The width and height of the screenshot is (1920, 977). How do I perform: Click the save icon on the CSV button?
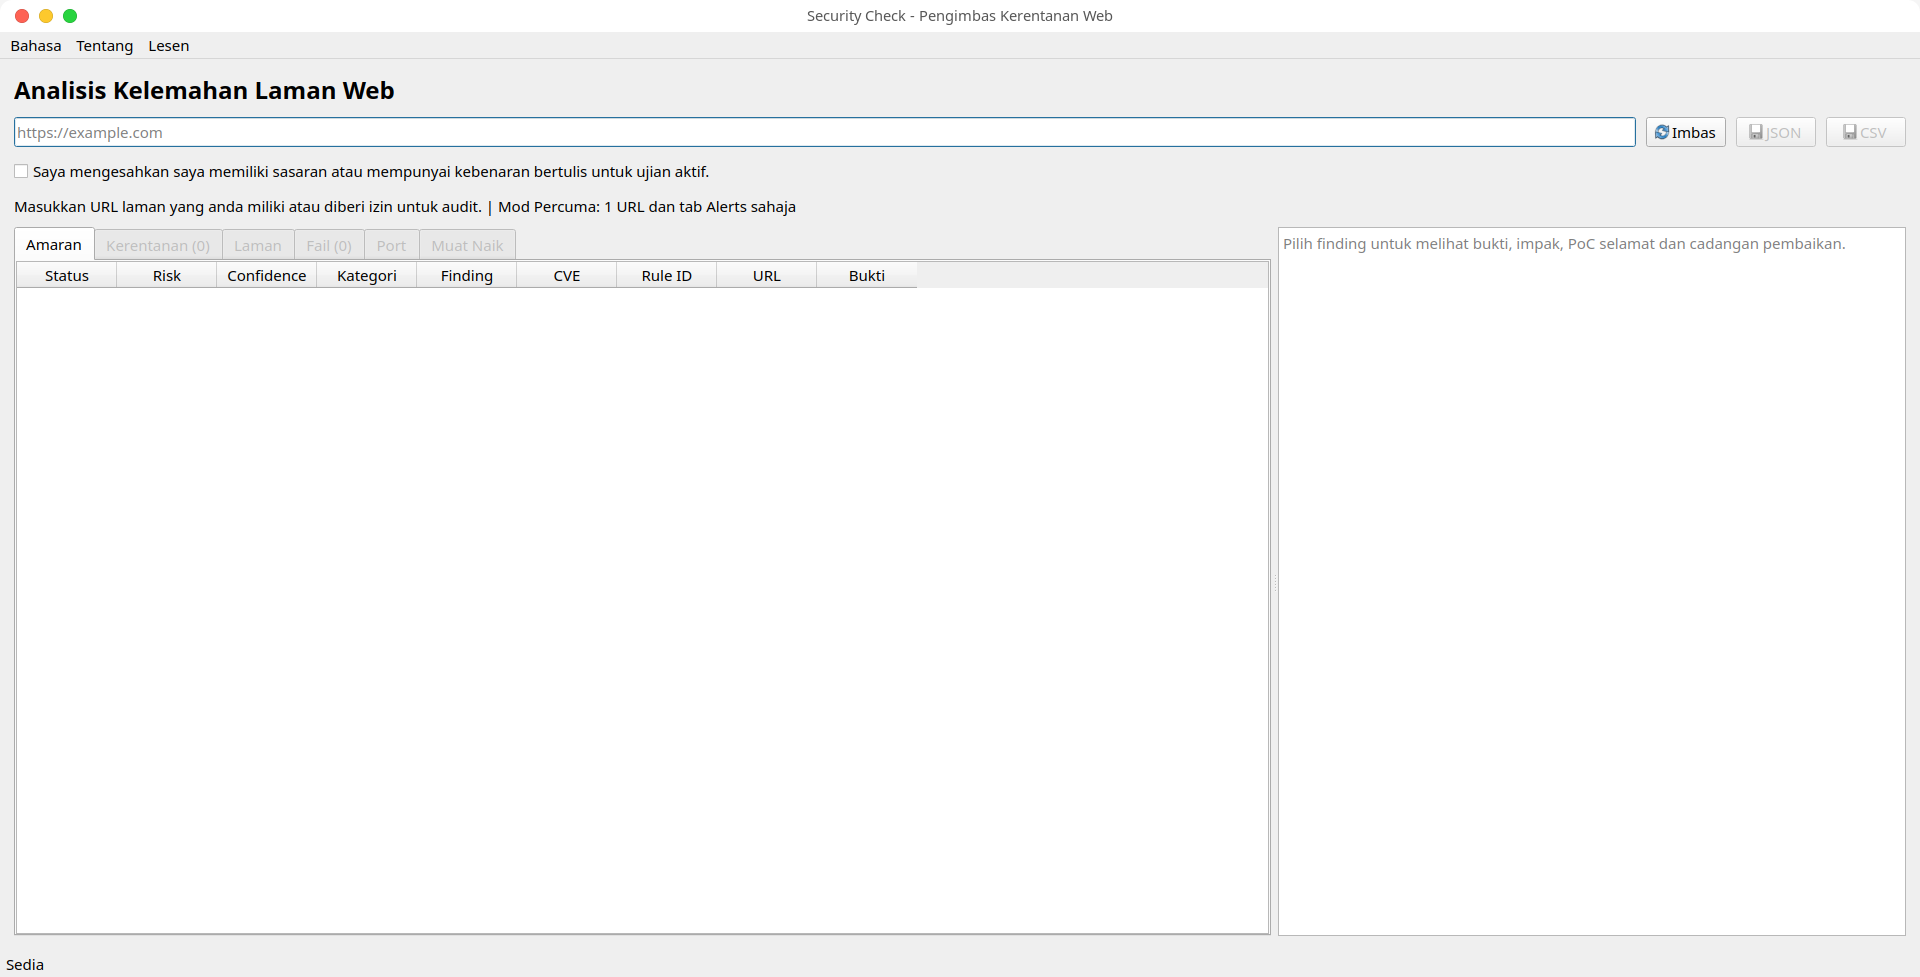1850,132
